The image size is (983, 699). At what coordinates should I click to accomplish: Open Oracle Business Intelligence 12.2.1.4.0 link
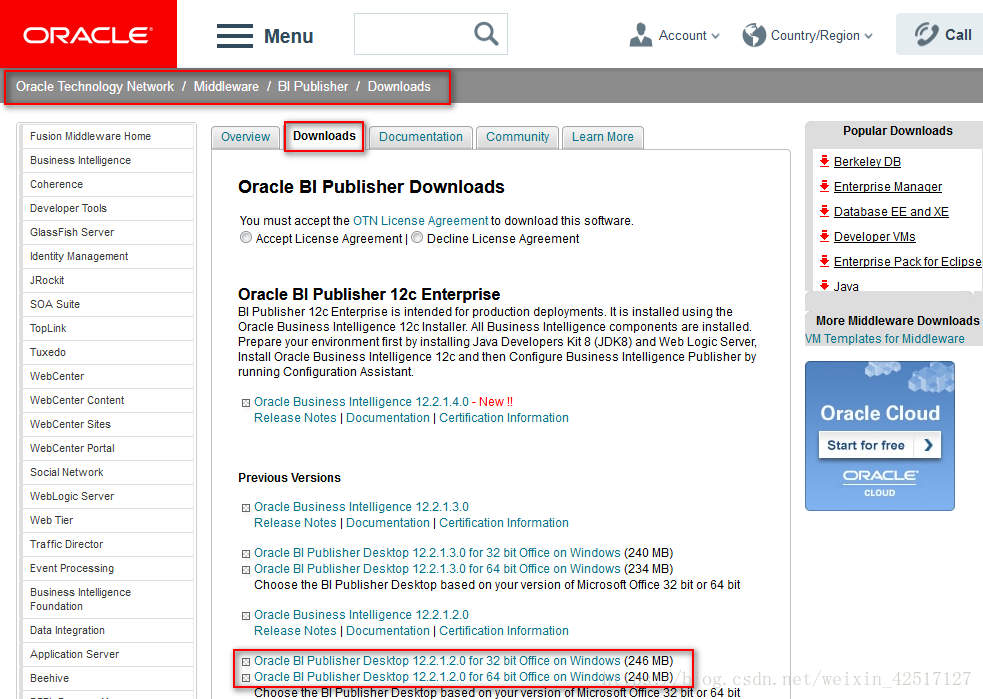pyautogui.click(x=361, y=402)
